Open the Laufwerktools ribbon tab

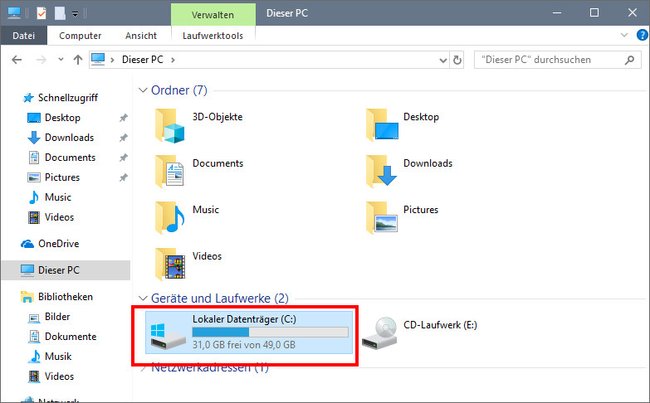(x=213, y=36)
